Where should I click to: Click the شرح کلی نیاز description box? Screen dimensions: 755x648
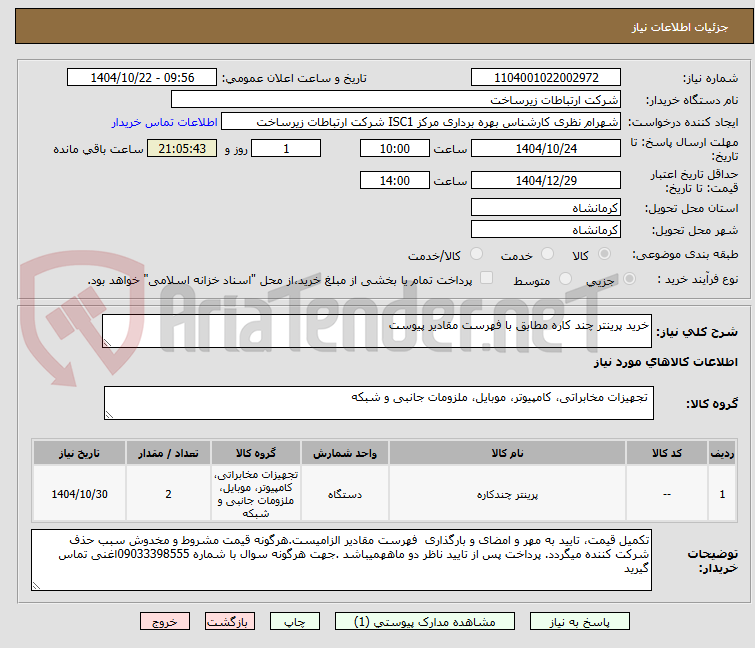pyautogui.click(x=377, y=331)
